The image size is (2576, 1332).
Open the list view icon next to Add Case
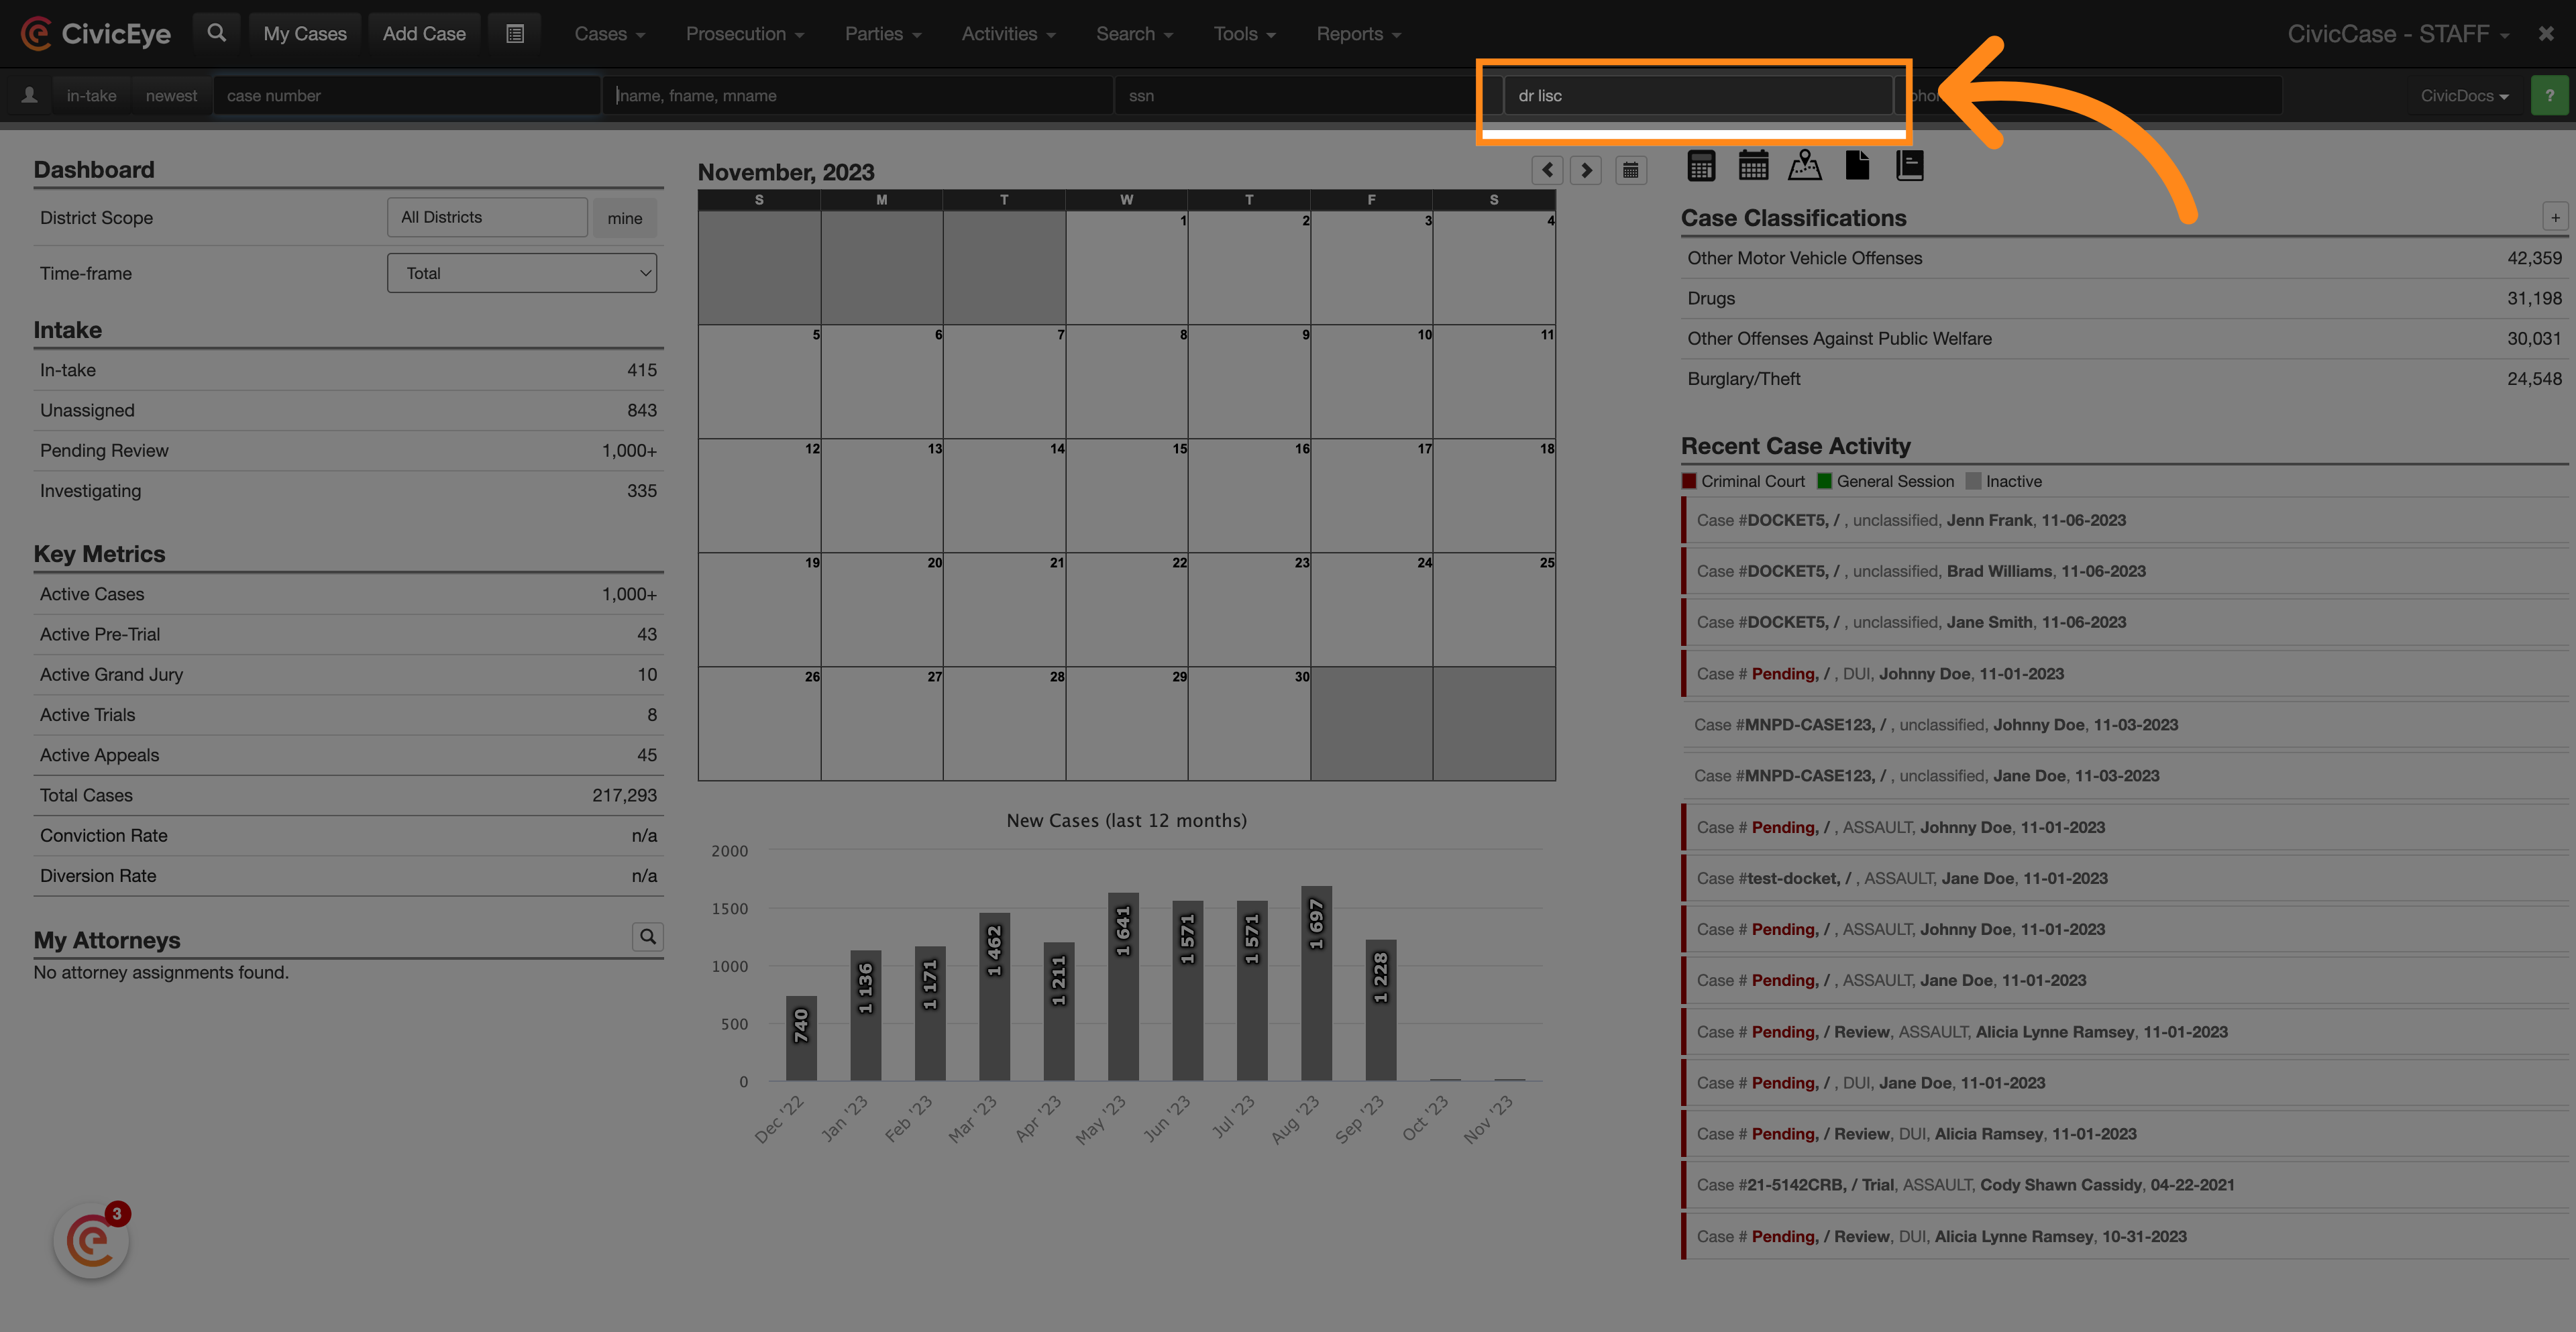pyautogui.click(x=515, y=34)
